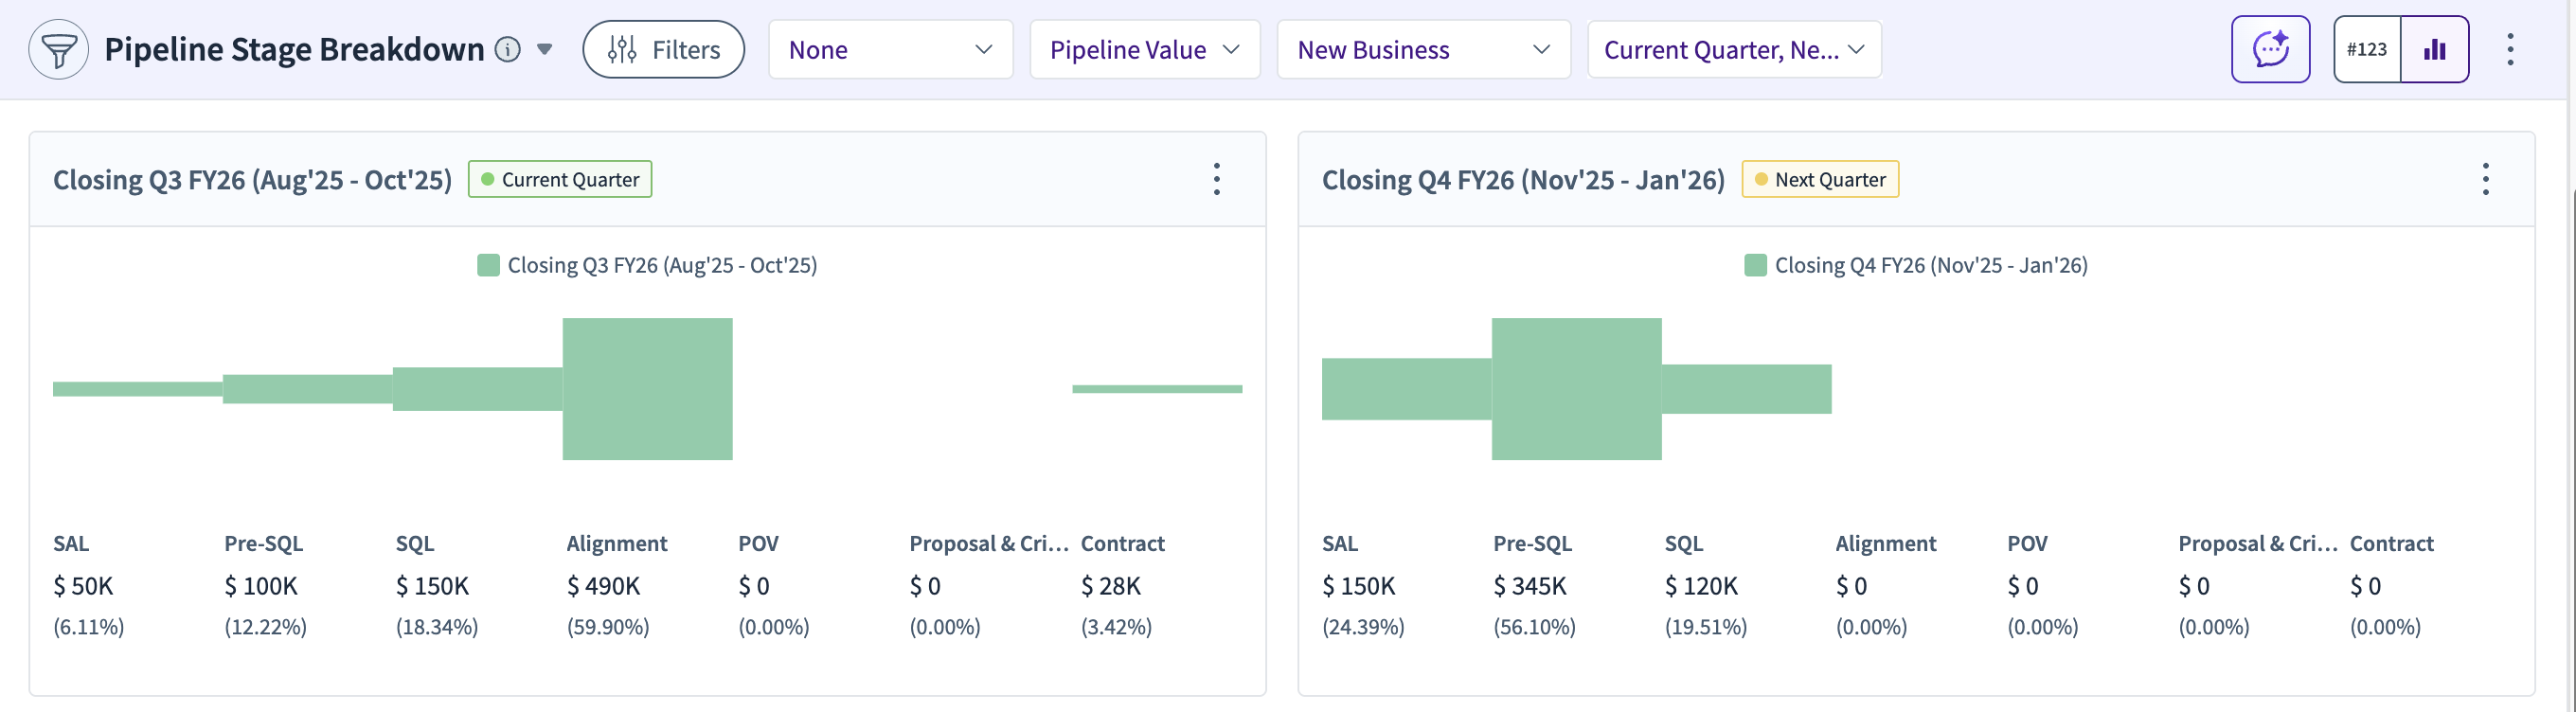Click the info icon next to Pipeline Stage Breakdown
This screenshot has height=712, width=2576.
click(x=508, y=49)
